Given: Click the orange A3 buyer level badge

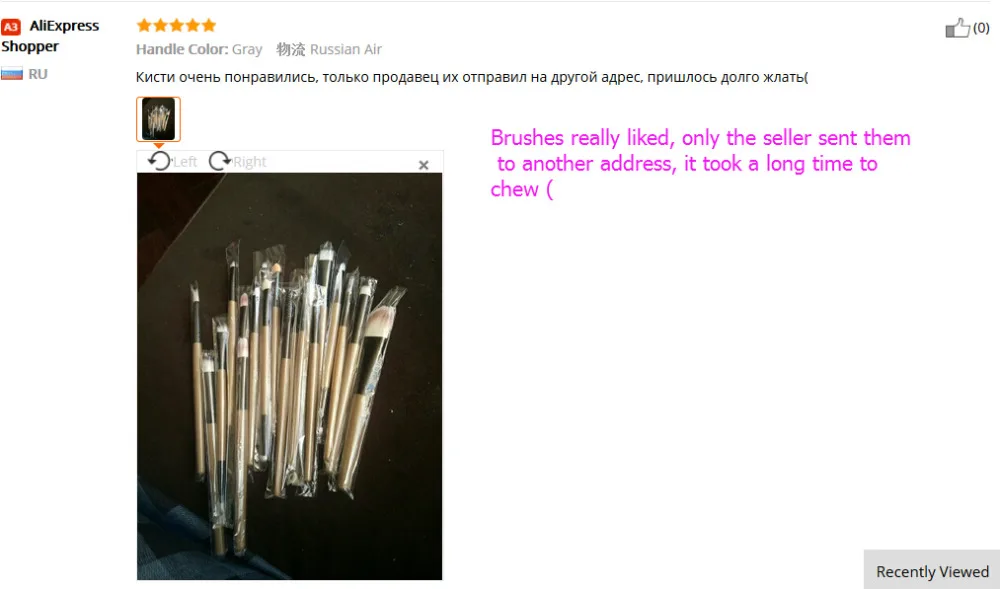Looking at the screenshot, I should [x=11, y=27].
